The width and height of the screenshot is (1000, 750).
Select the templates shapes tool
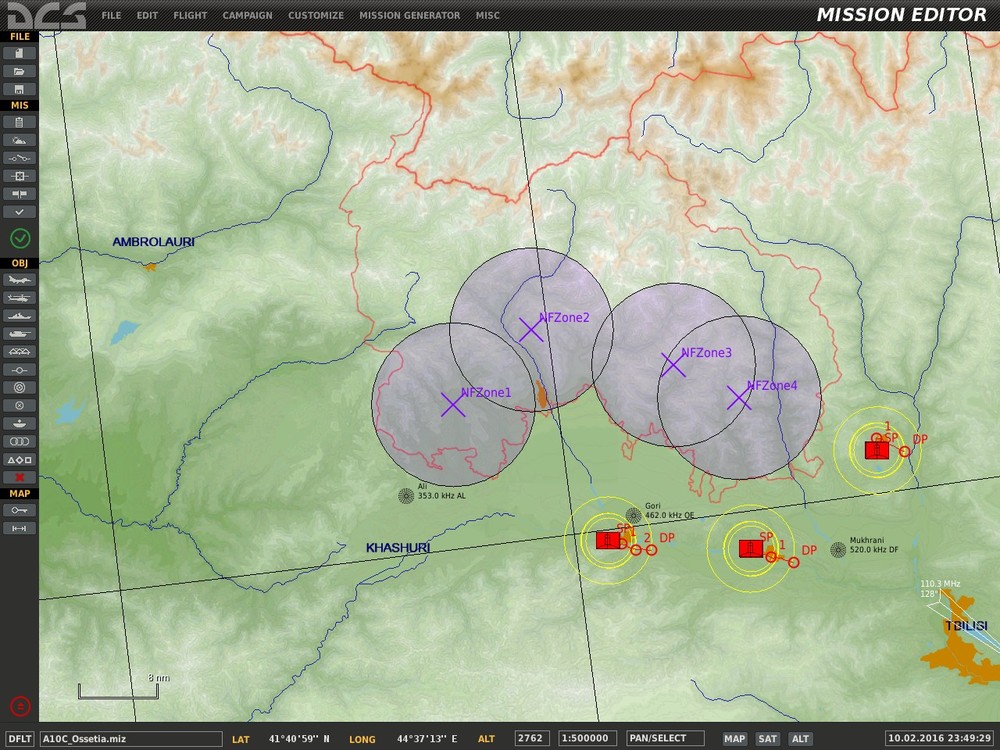click(x=19, y=459)
